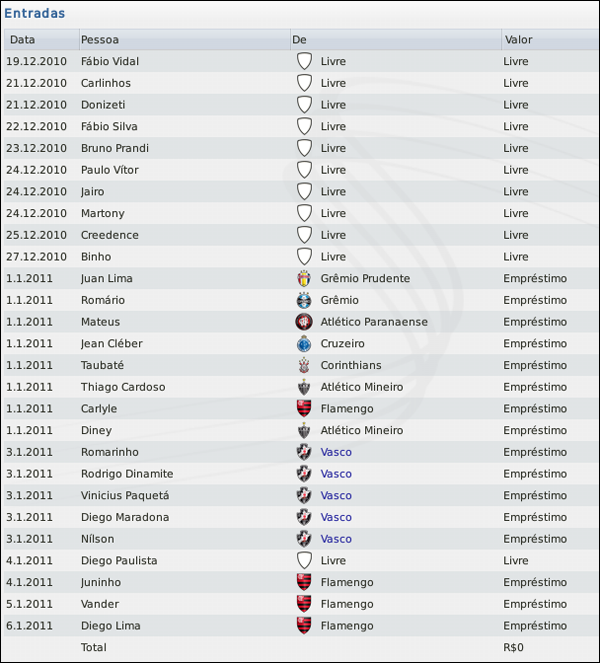Click Flamengo badge in Diego Lima's row
This screenshot has width=600, height=663.
coord(304,626)
